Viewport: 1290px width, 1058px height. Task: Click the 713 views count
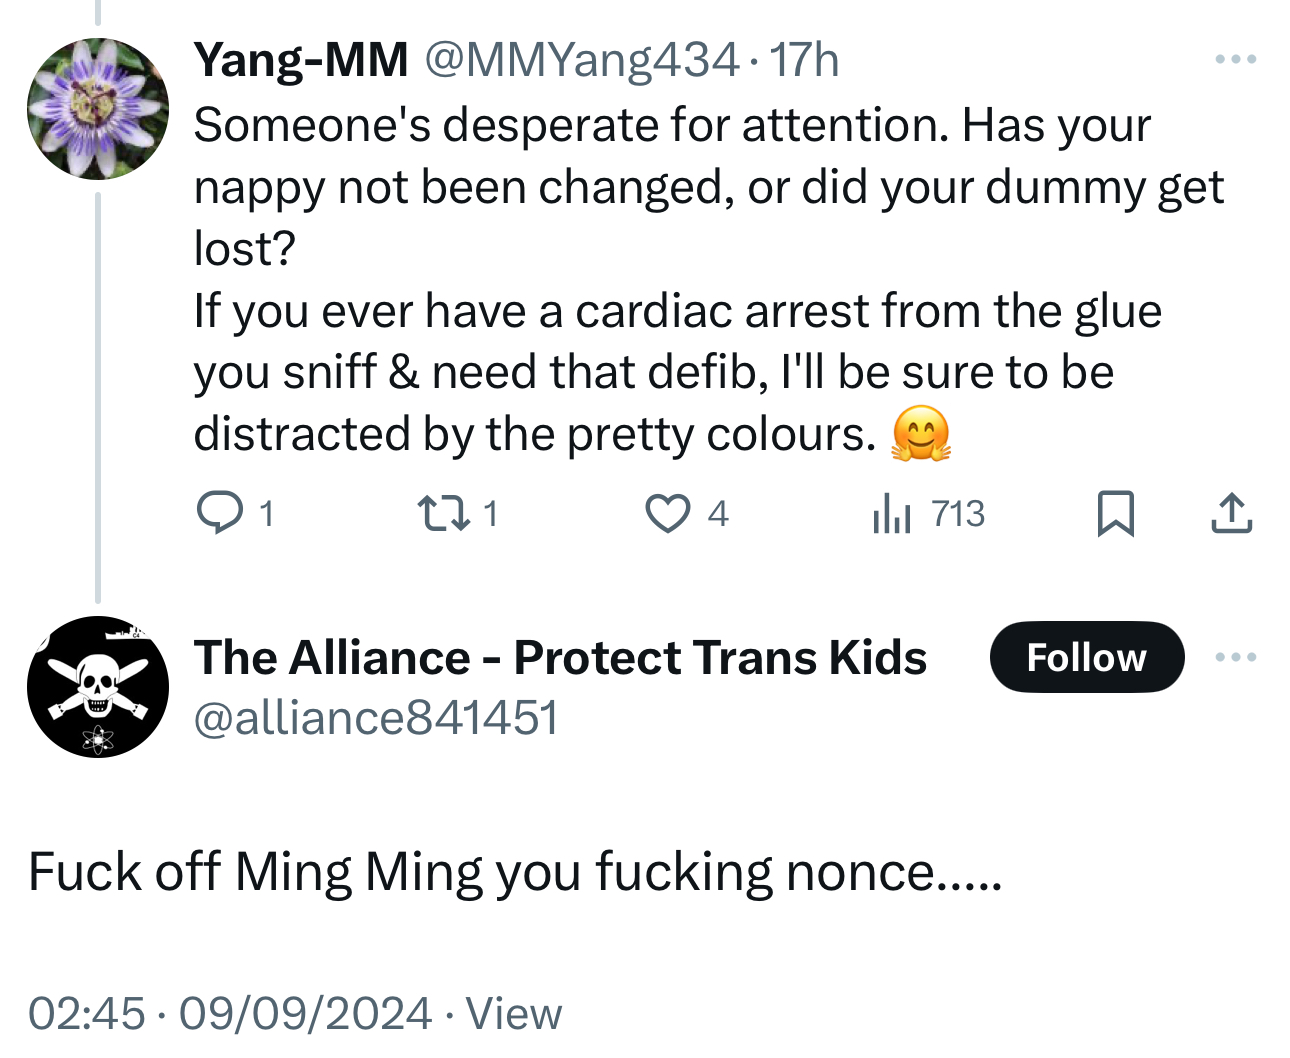[x=958, y=514]
